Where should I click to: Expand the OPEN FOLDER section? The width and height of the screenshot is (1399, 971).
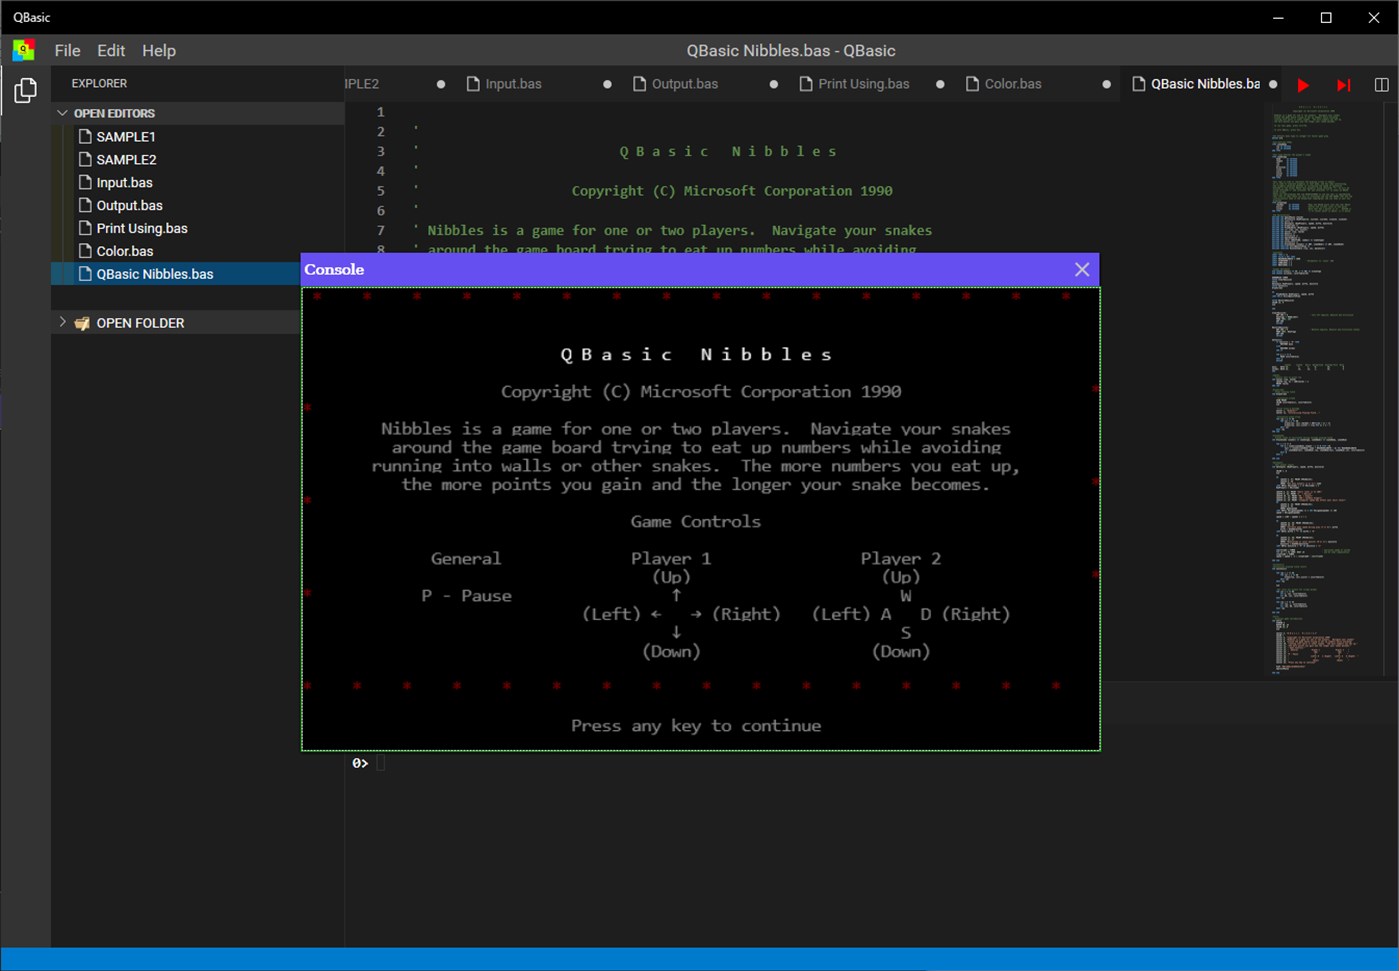click(63, 322)
